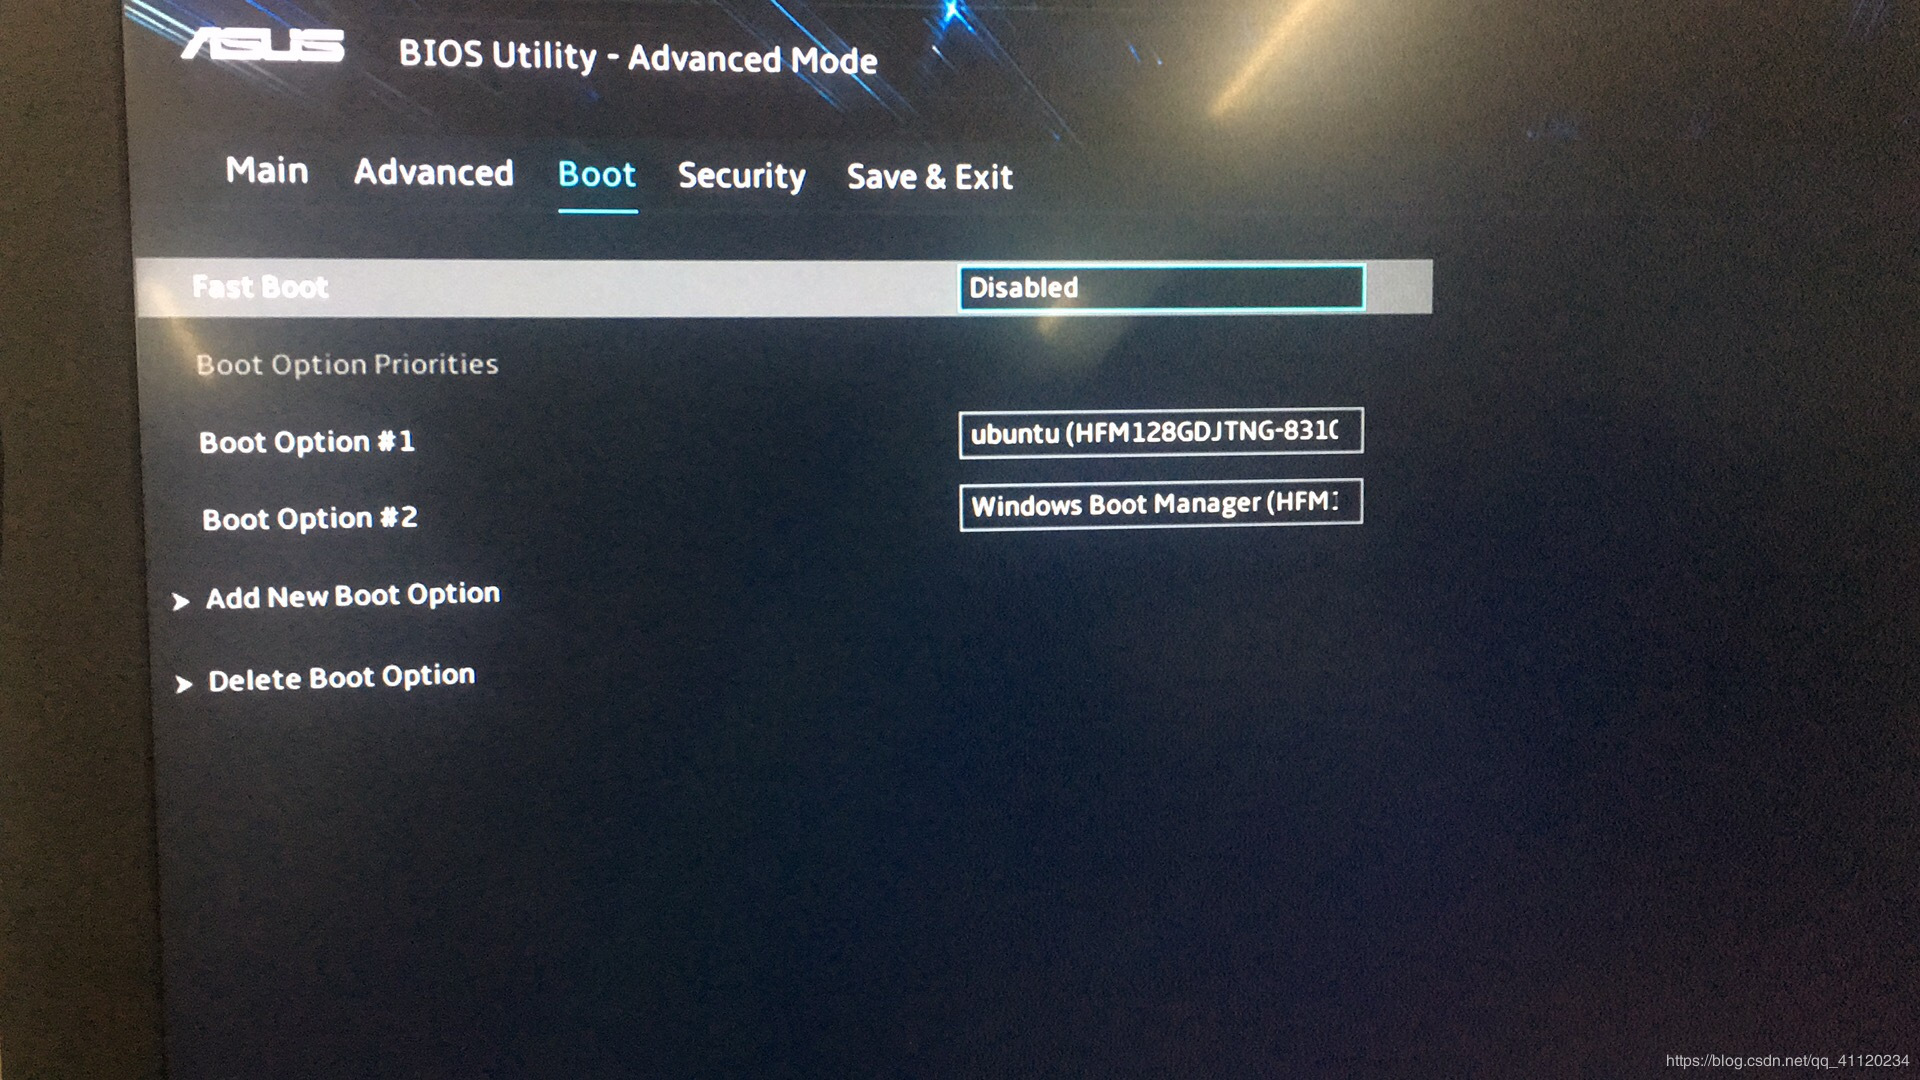Click the BIOS Utility - Advanced Mode title
This screenshot has height=1080, width=1920.
(x=637, y=57)
